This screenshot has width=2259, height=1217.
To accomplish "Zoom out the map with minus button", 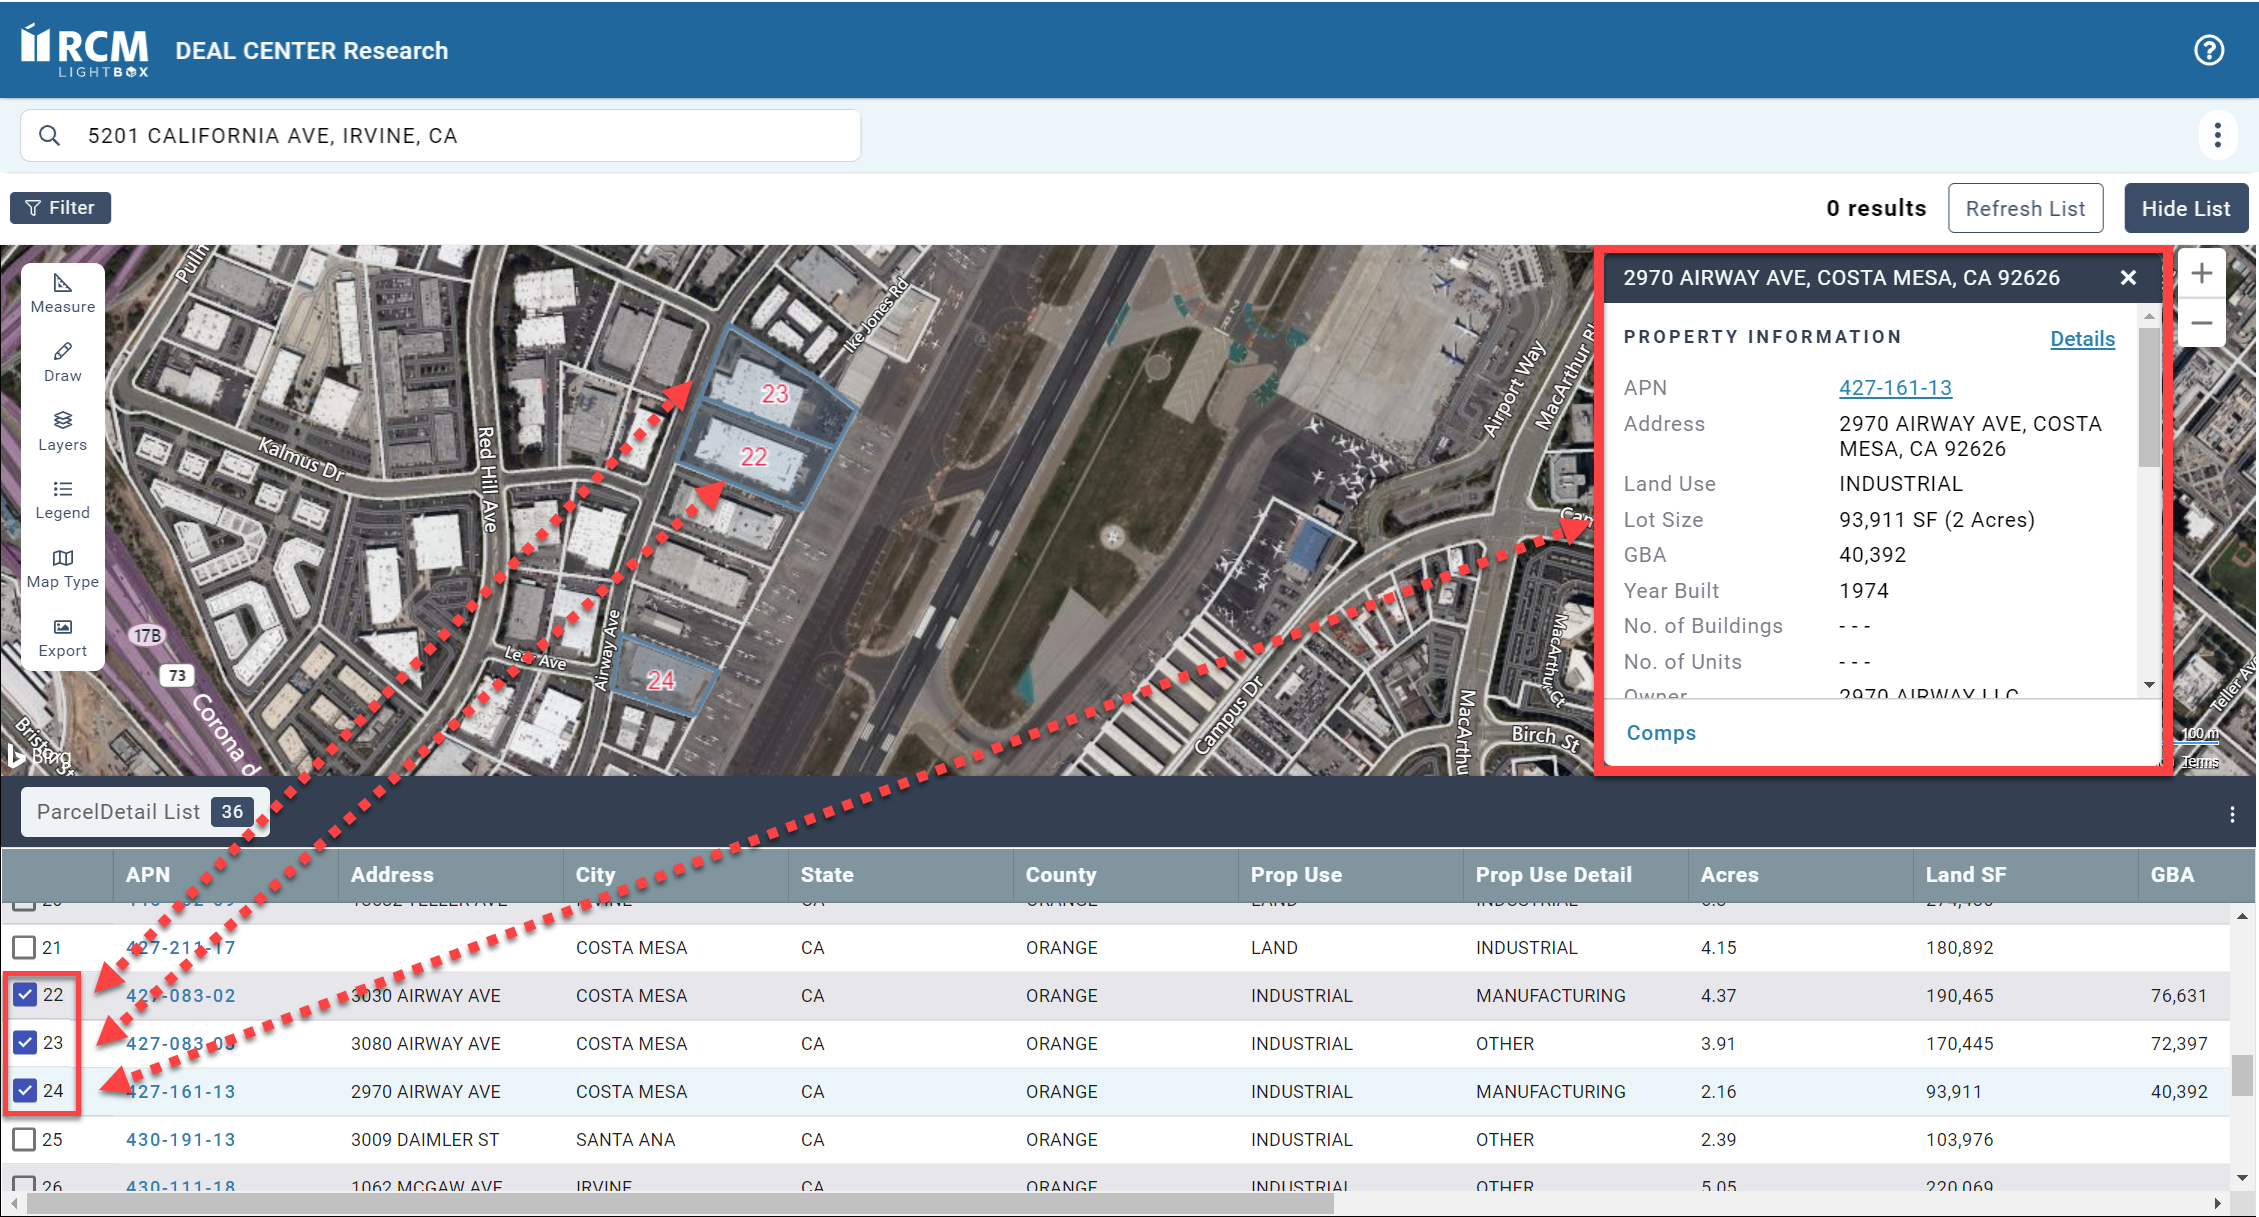I will (2201, 323).
